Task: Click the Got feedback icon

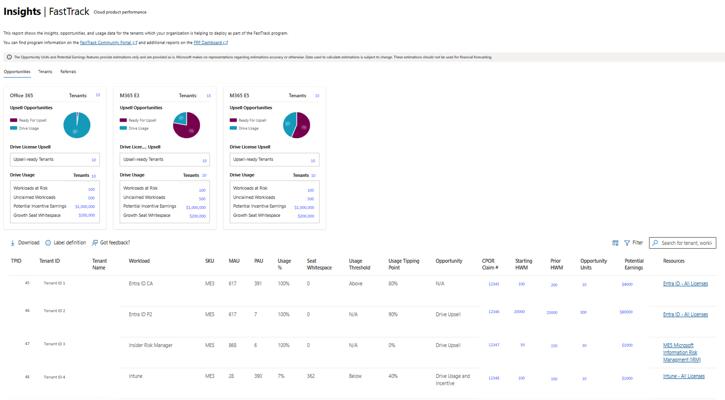Action: tap(95, 243)
